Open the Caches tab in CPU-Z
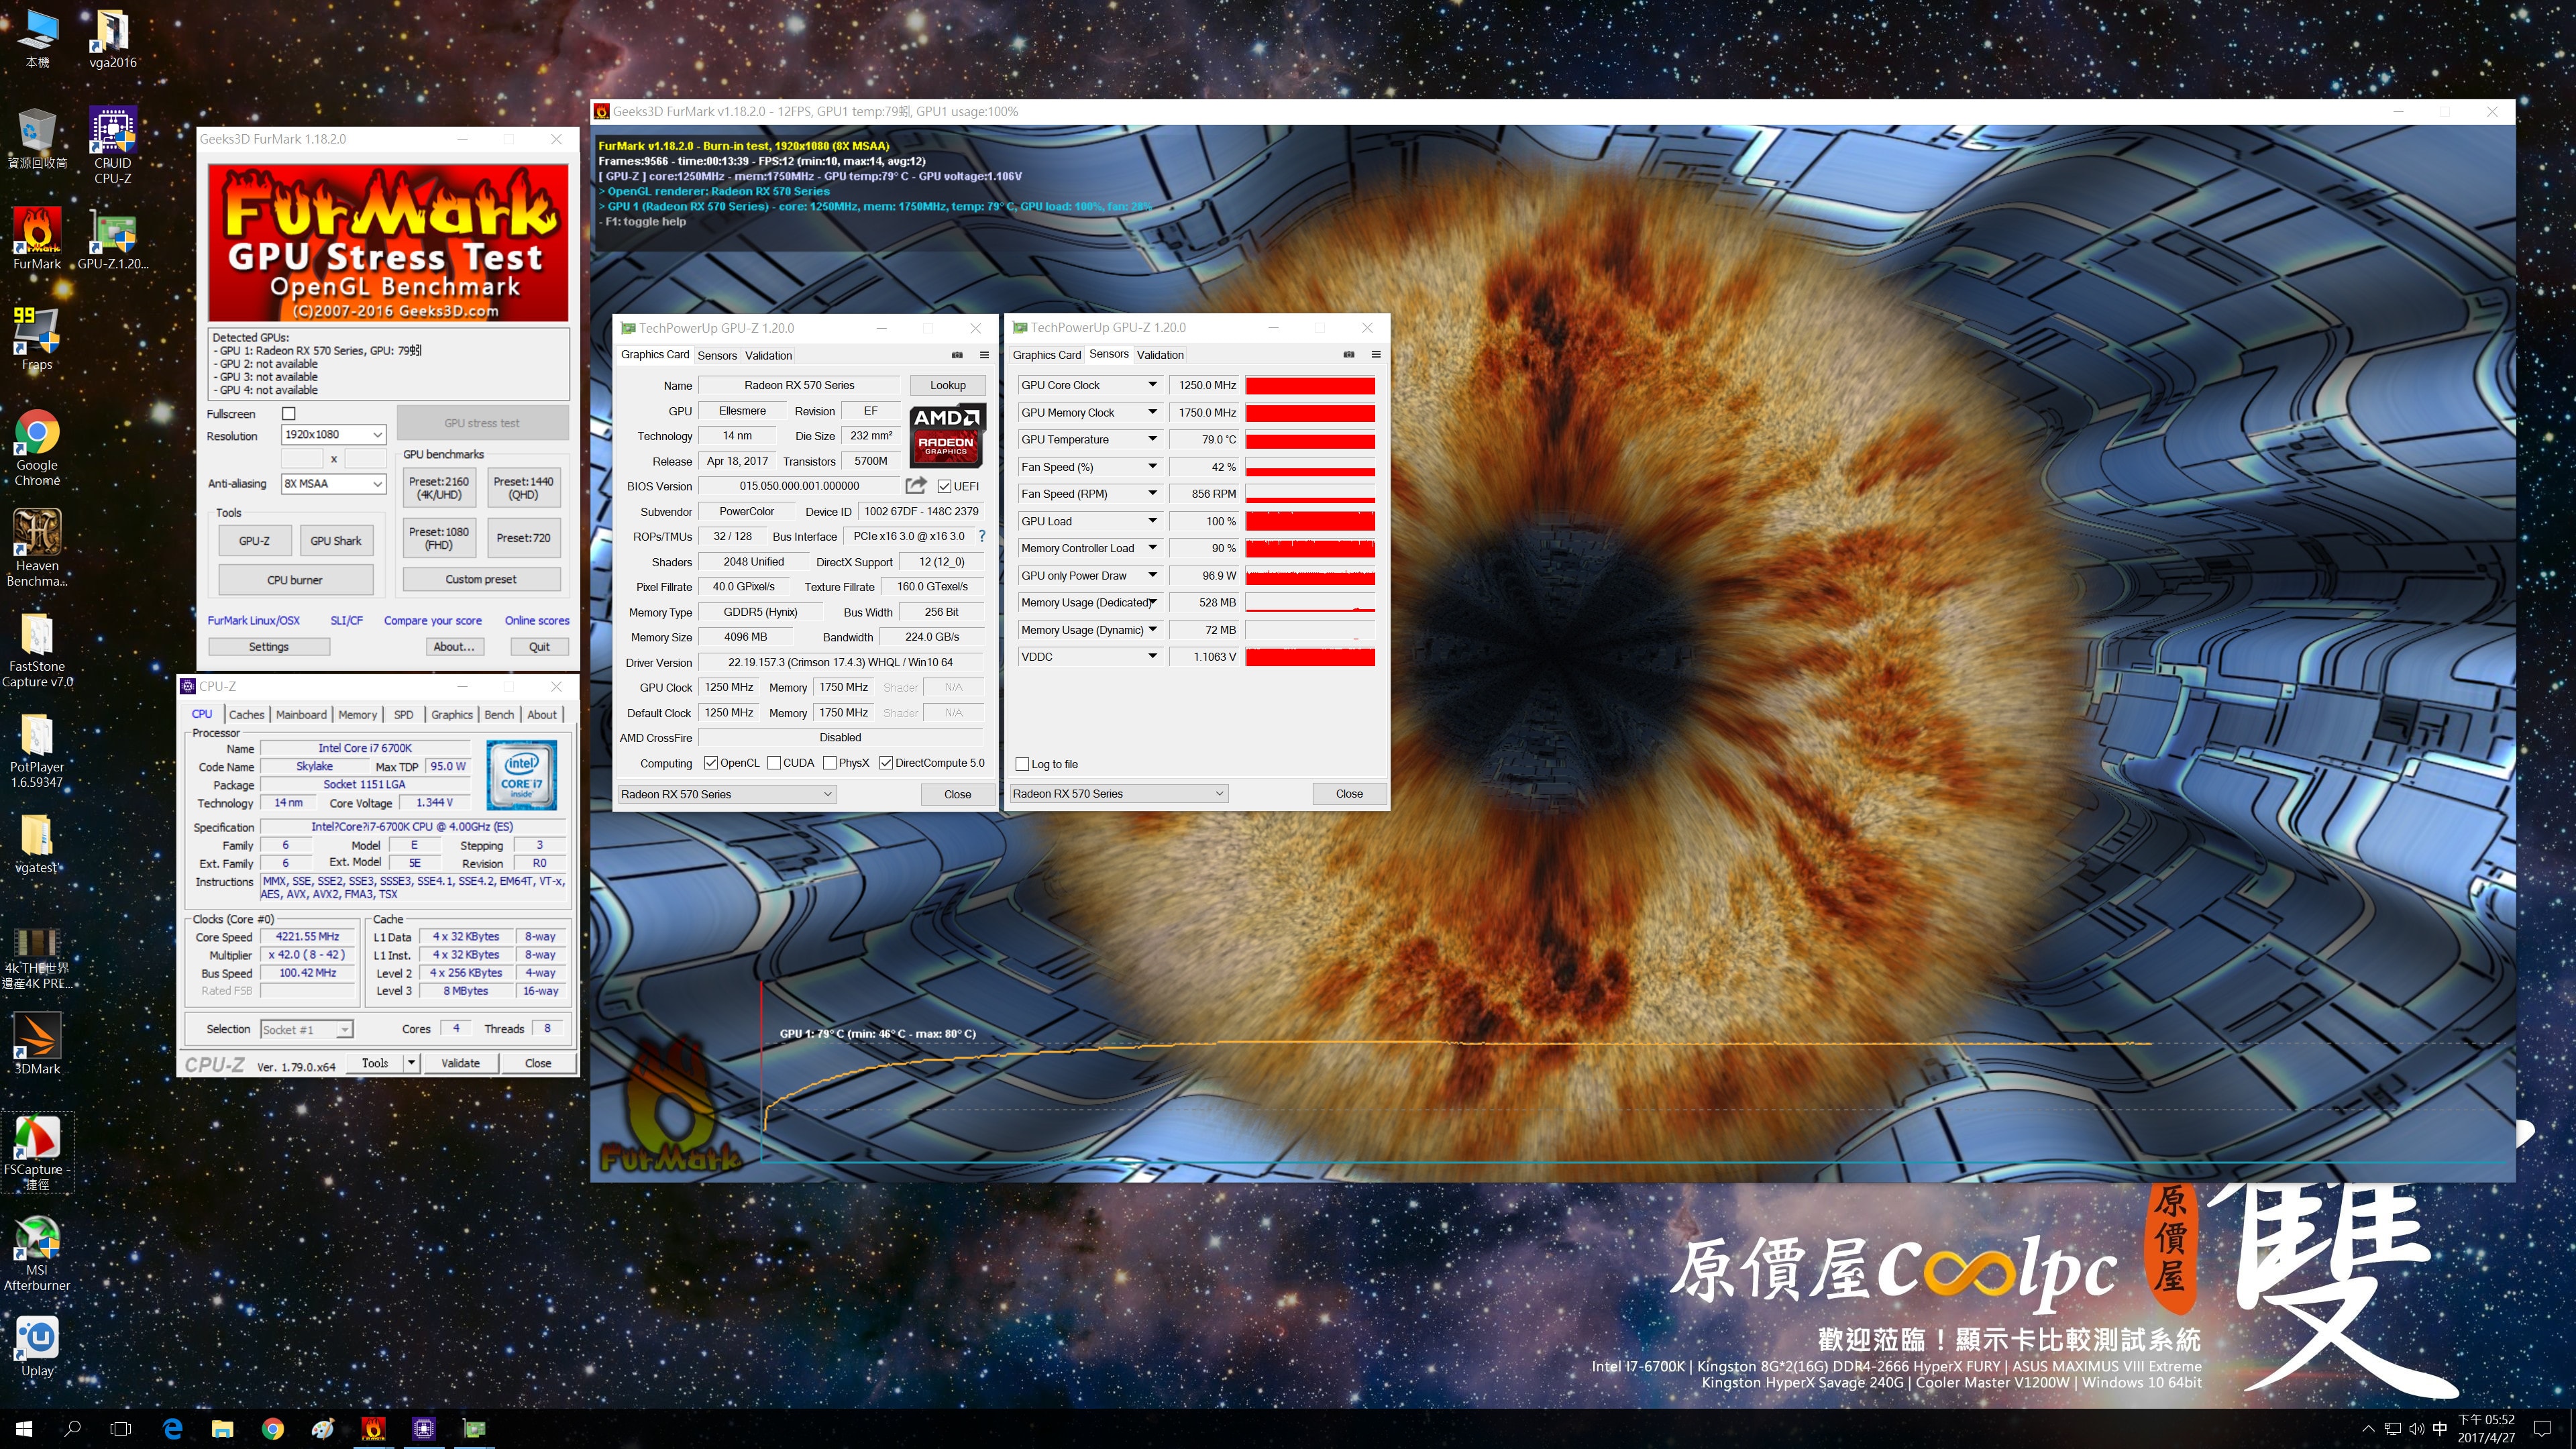 coord(246,715)
